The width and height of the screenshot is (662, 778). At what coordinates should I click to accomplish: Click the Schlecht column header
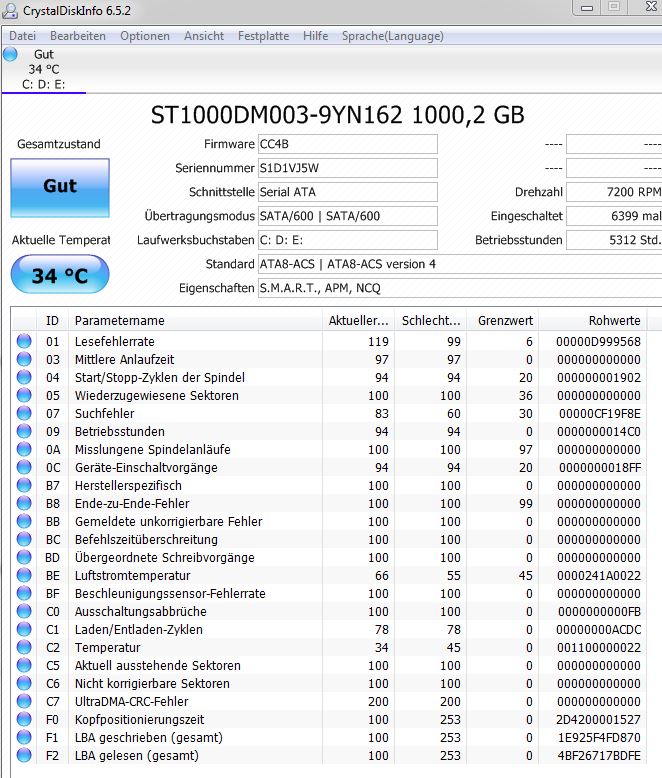coord(431,321)
